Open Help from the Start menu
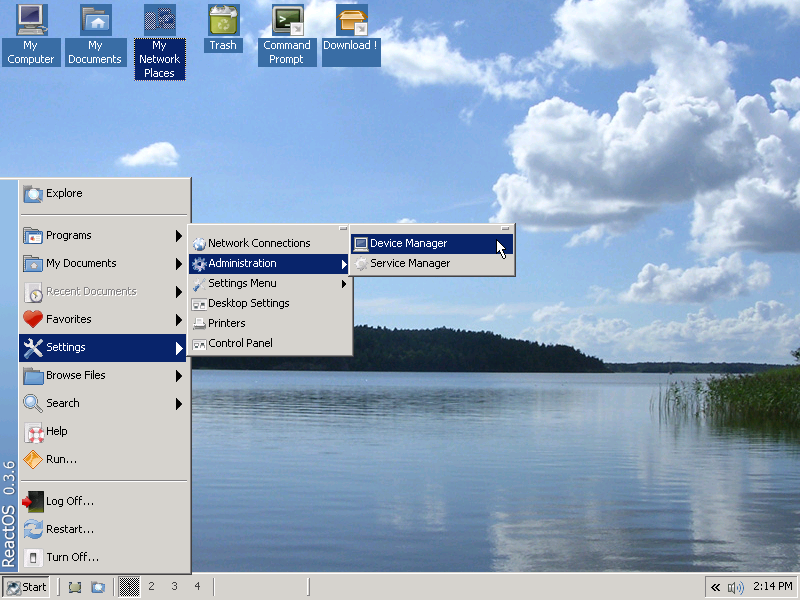Image resolution: width=800 pixels, height=600 pixels. 103,432
